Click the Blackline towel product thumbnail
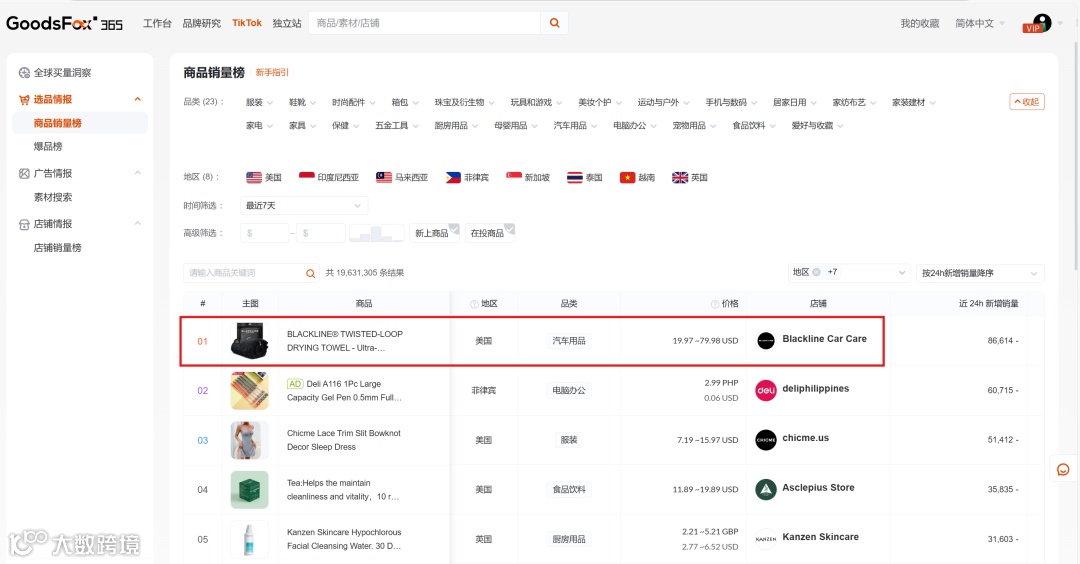The width and height of the screenshot is (1080, 564). (249, 341)
